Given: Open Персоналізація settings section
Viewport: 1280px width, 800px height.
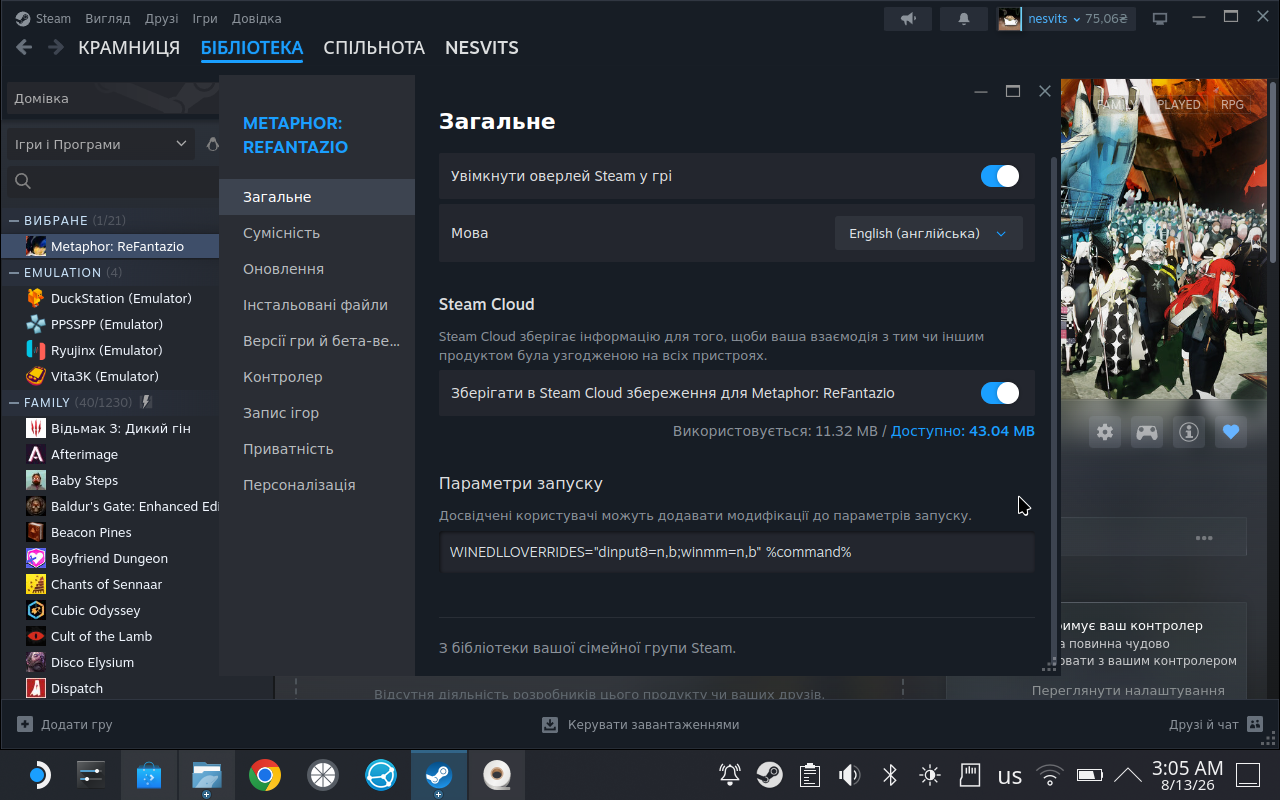Looking at the screenshot, I should point(317,485).
